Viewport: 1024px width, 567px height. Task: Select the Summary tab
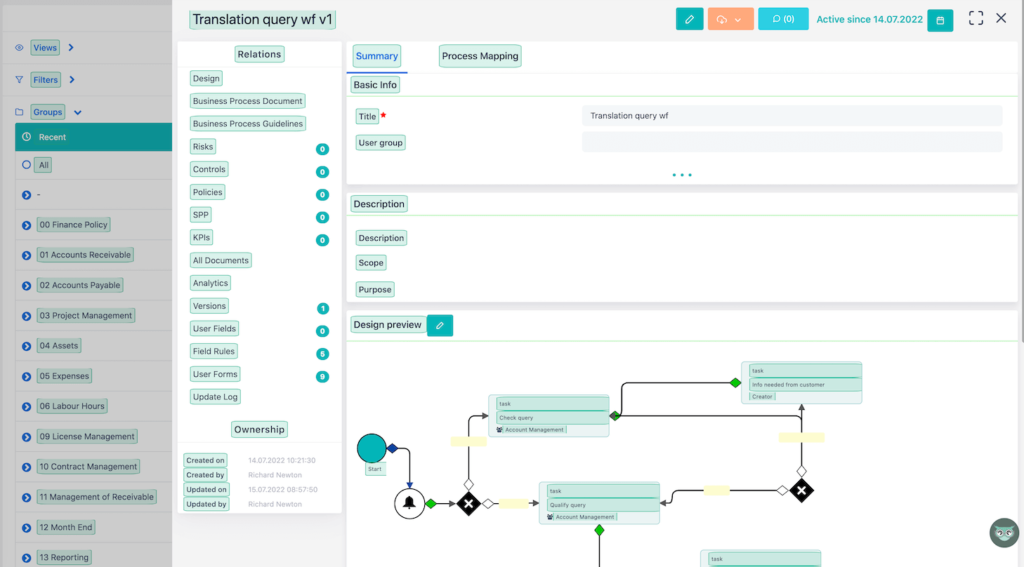(377, 56)
